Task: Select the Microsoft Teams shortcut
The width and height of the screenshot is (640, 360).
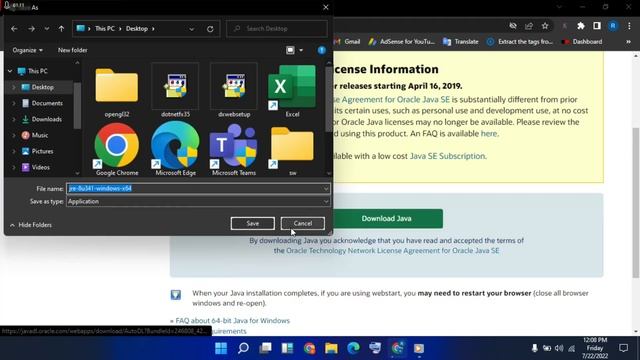Action: click(234, 149)
